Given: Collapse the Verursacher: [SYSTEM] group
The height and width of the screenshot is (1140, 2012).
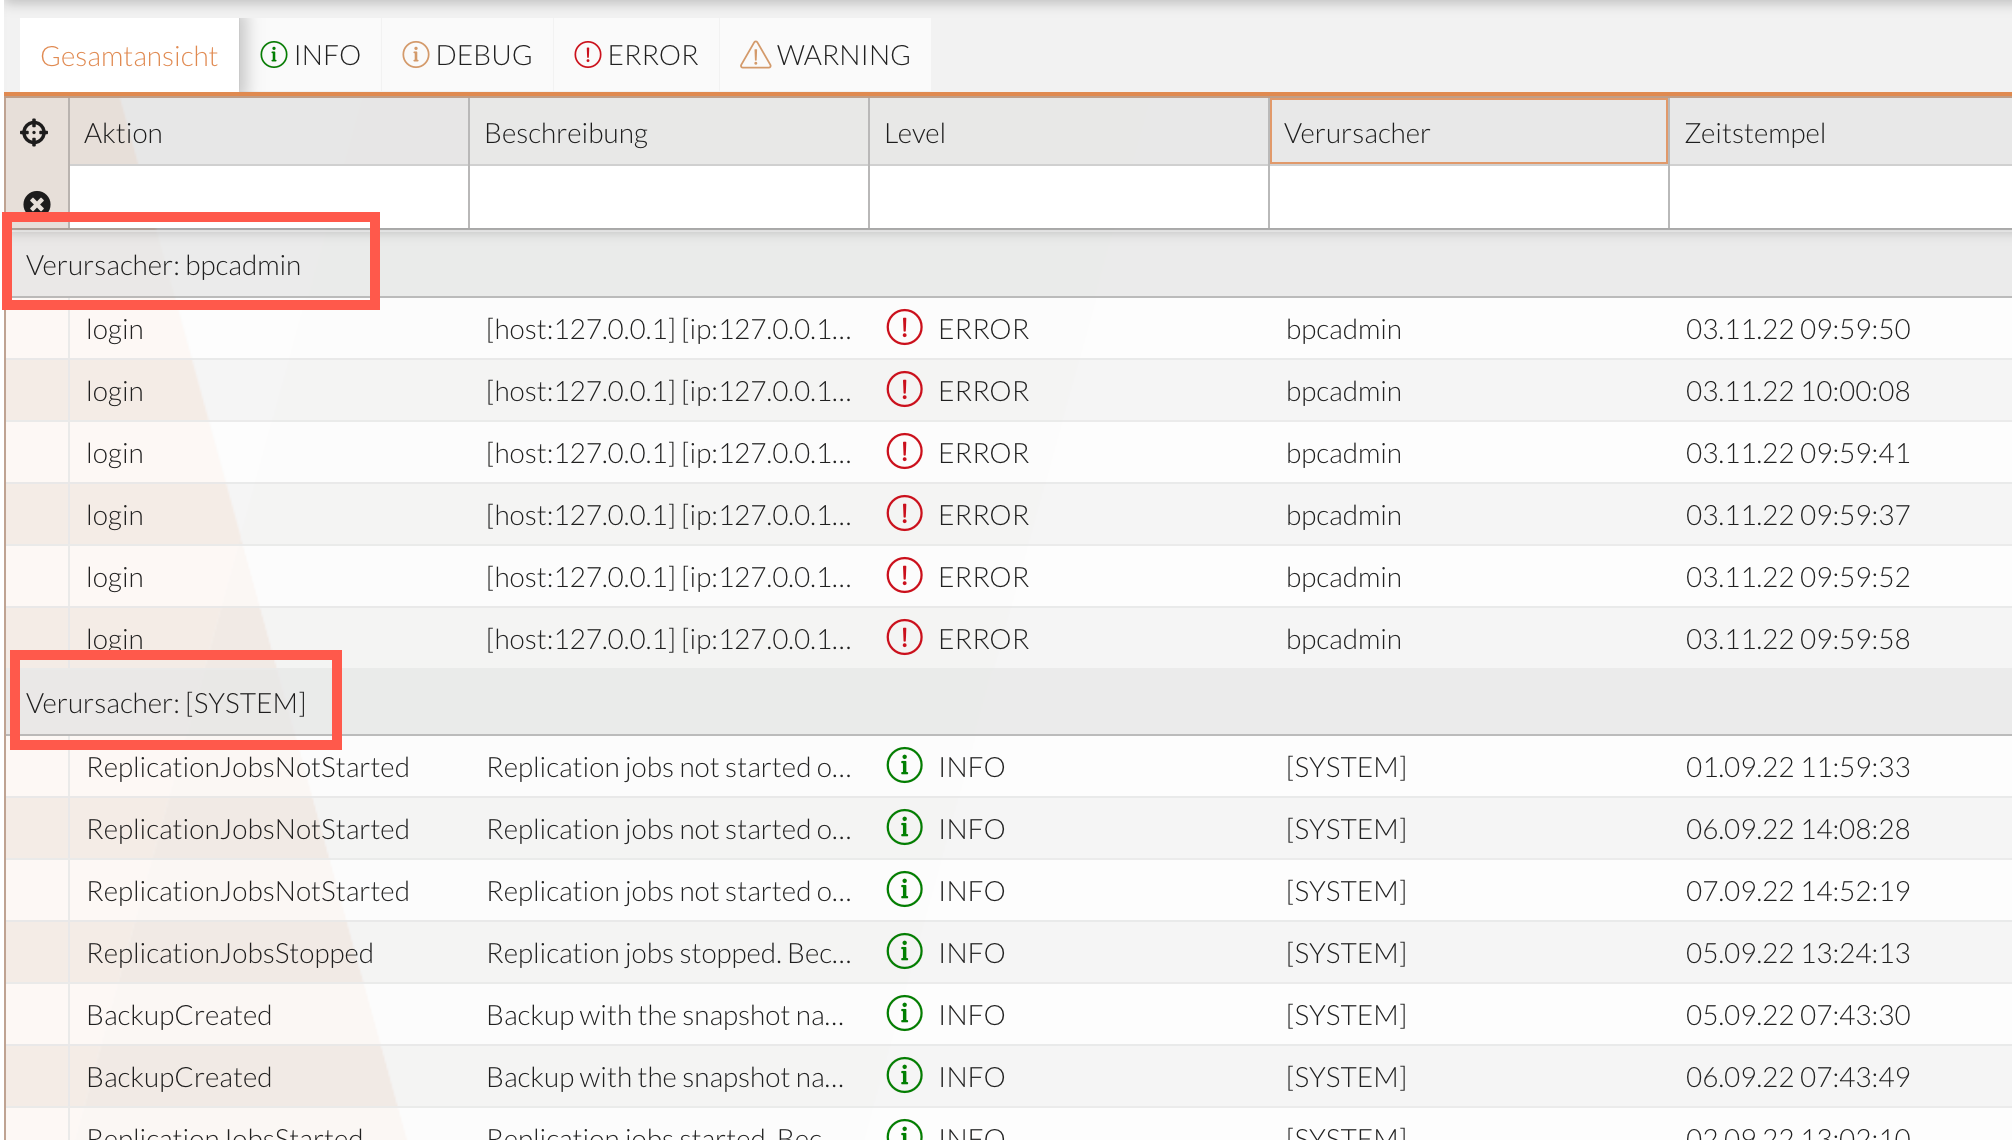Looking at the screenshot, I should (x=166, y=703).
